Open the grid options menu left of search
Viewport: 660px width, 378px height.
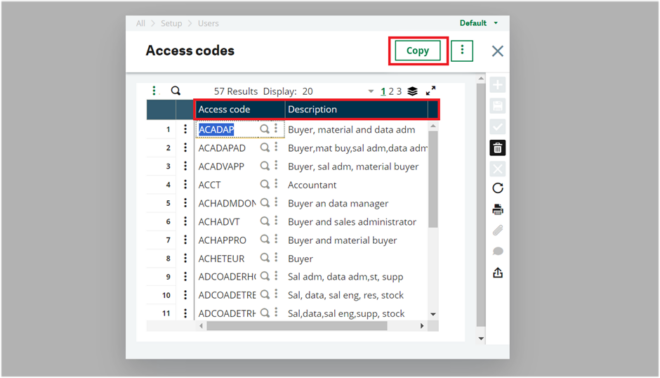(x=154, y=91)
